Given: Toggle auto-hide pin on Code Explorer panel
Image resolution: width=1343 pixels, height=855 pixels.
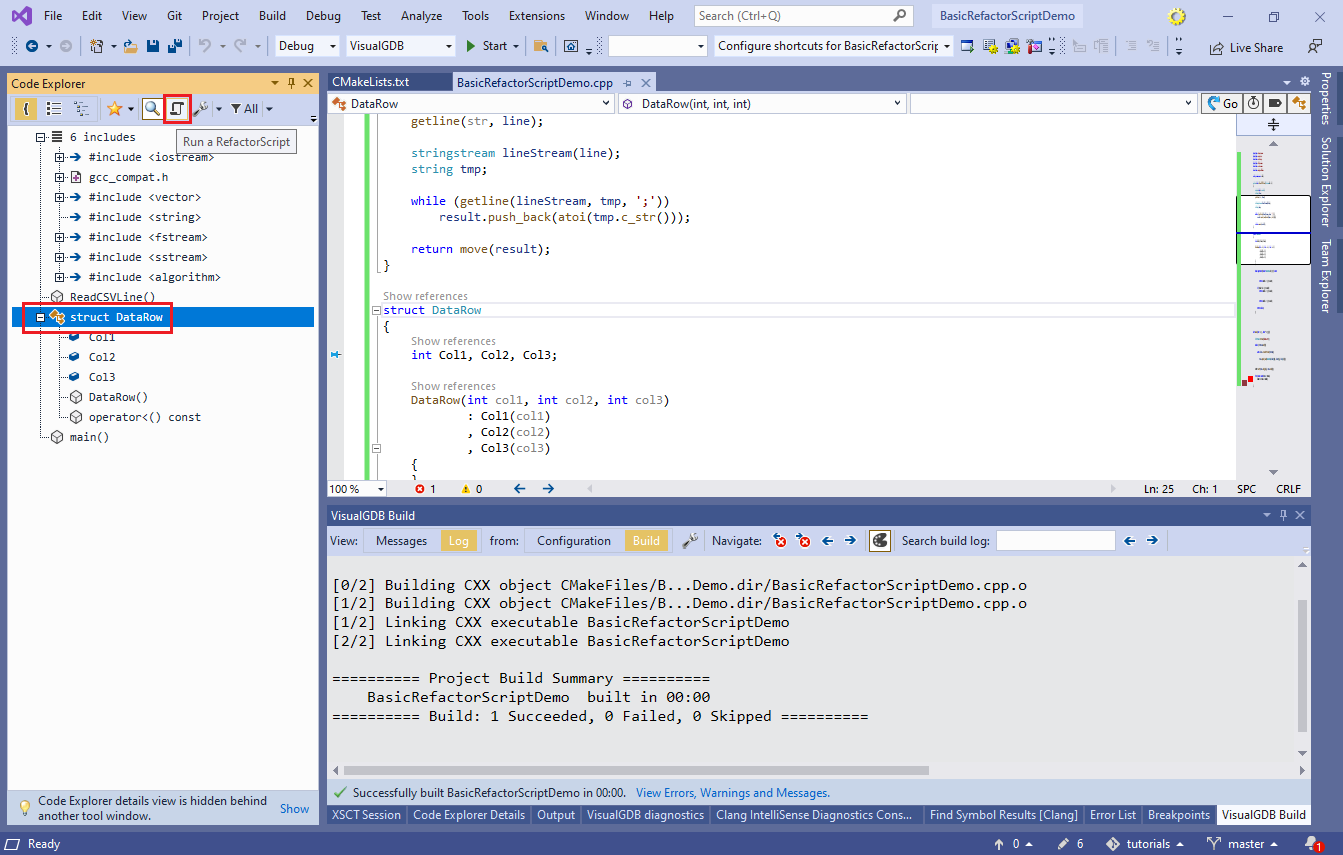Looking at the screenshot, I should tap(291, 83).
